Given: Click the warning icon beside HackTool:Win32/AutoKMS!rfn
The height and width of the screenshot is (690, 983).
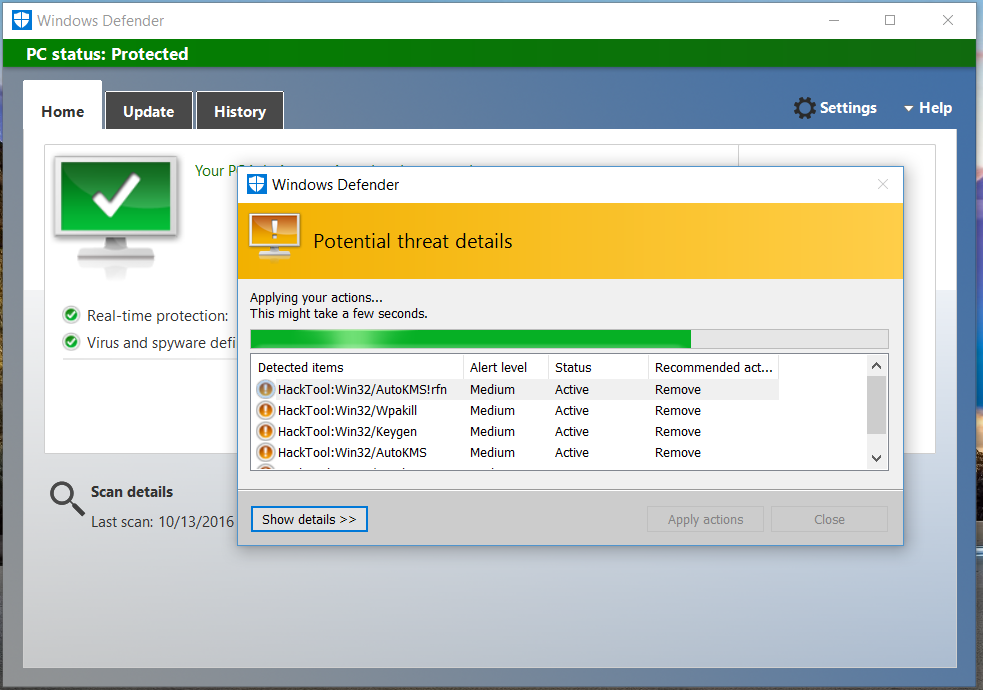Looking at the screenshot, I should [x=266, y=390].
